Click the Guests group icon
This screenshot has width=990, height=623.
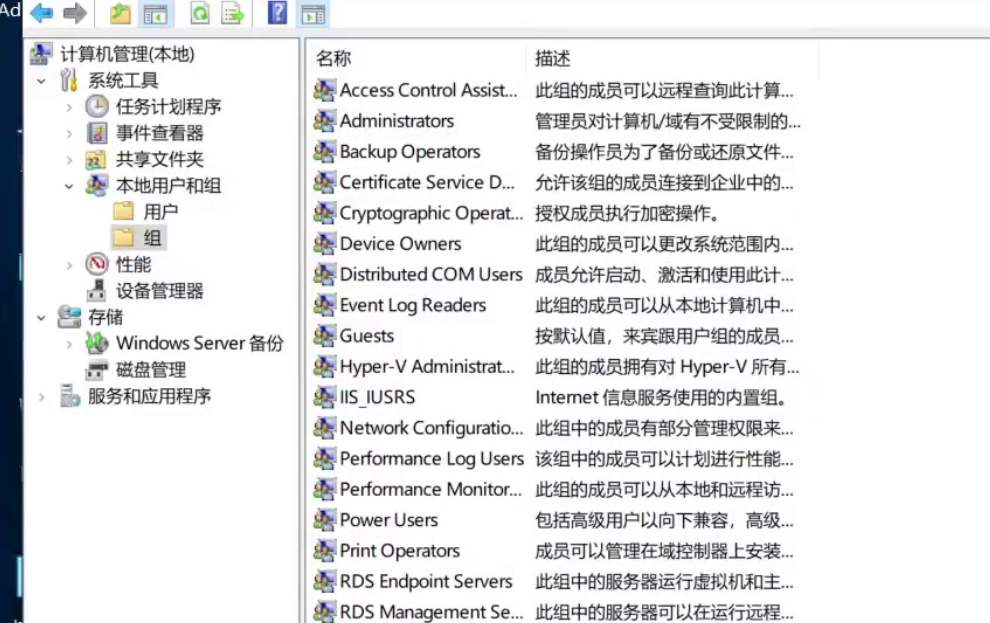pos(325,335)
